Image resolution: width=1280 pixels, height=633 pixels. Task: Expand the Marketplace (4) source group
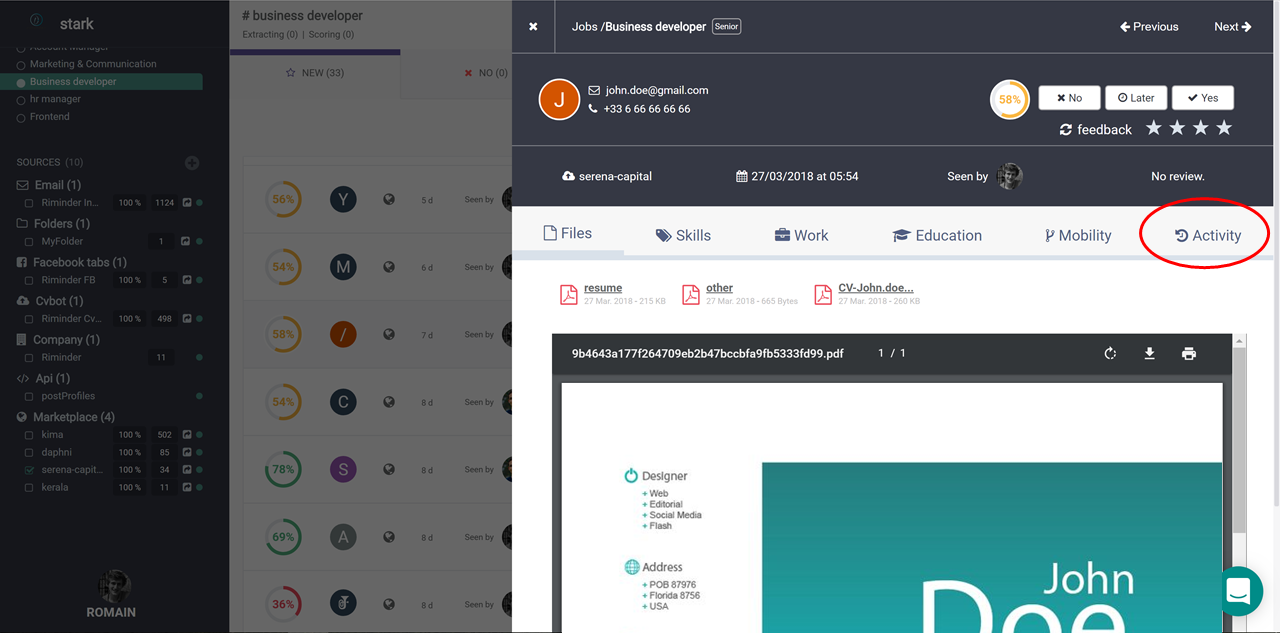pos(66,417)
